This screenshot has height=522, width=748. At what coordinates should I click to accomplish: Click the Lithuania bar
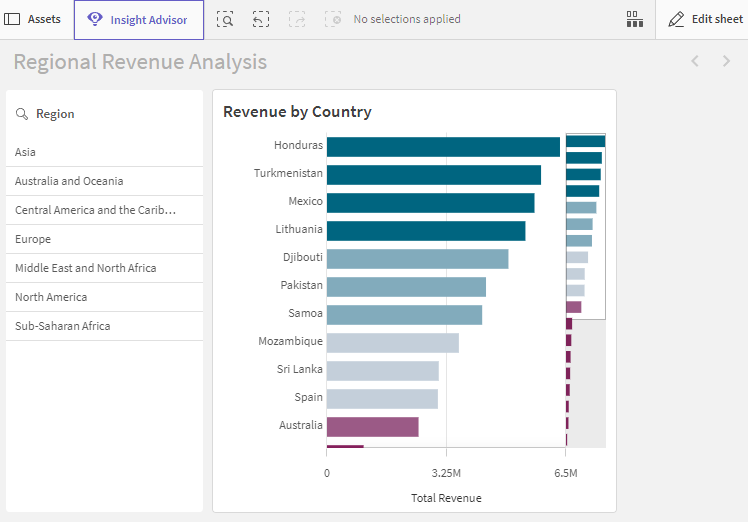(x=426, y=231)
